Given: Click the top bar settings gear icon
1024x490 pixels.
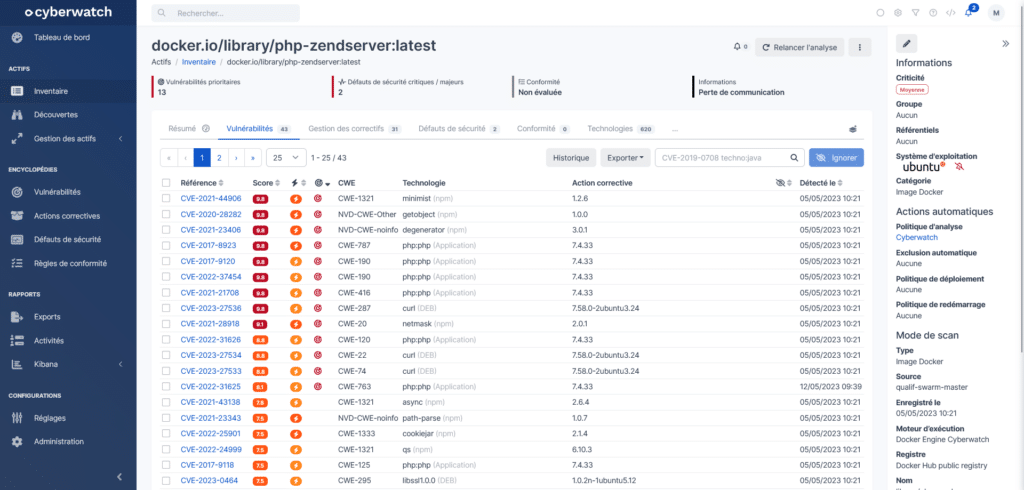Looking at the screenshot, I should pyautogui.click(x=898, y=12).
